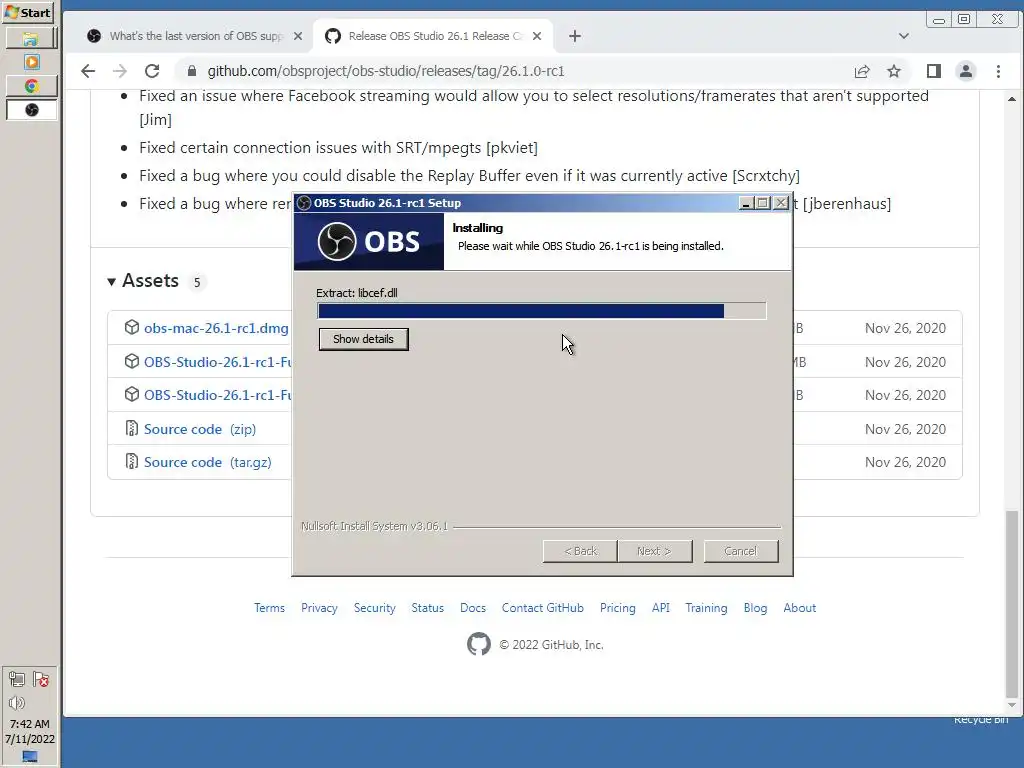The width and height of the screenshot is (1024, 768).
Task: Click the 7:42 AM system clock
Action: [x=30, y=724]
